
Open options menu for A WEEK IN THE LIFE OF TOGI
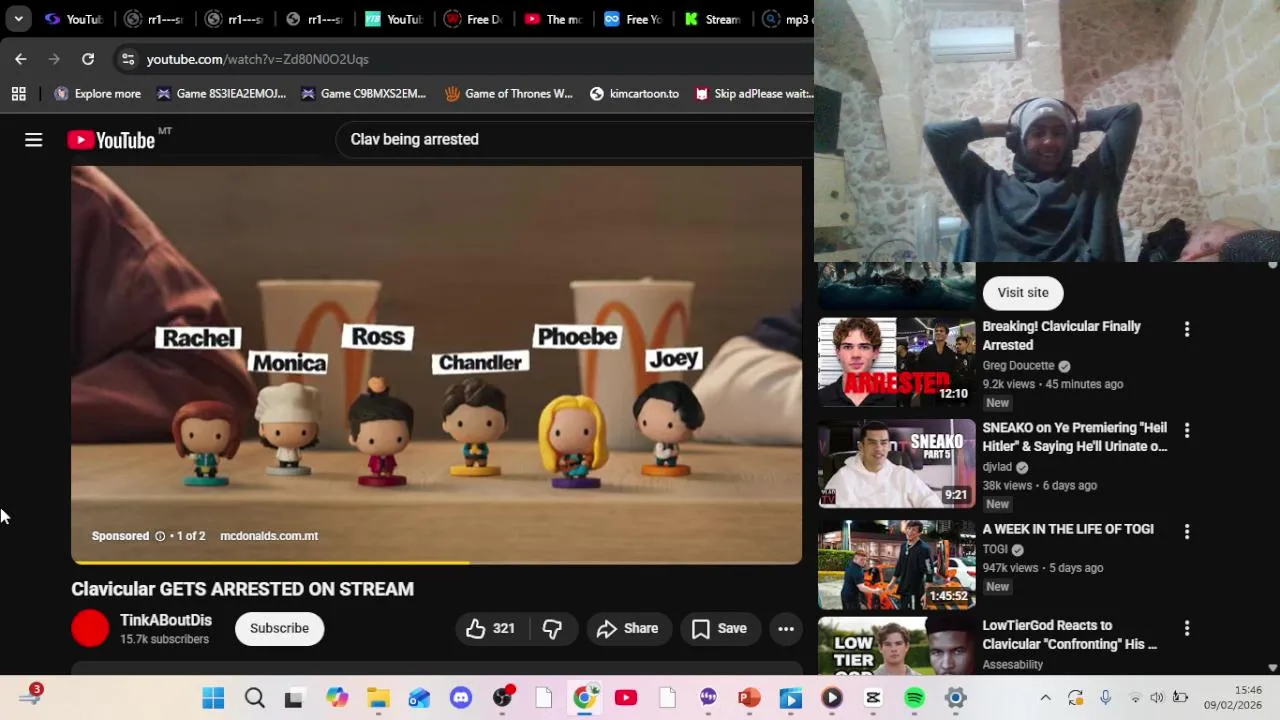tap(1187, 532)
